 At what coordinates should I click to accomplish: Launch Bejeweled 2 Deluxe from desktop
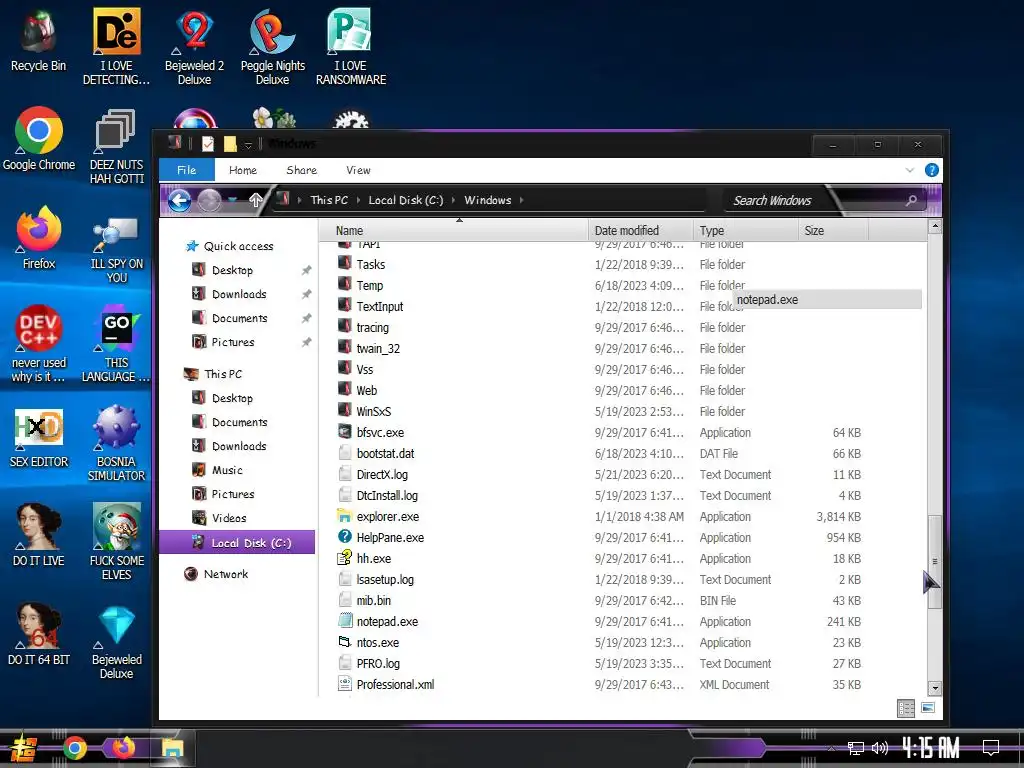(x=194, y=47)
